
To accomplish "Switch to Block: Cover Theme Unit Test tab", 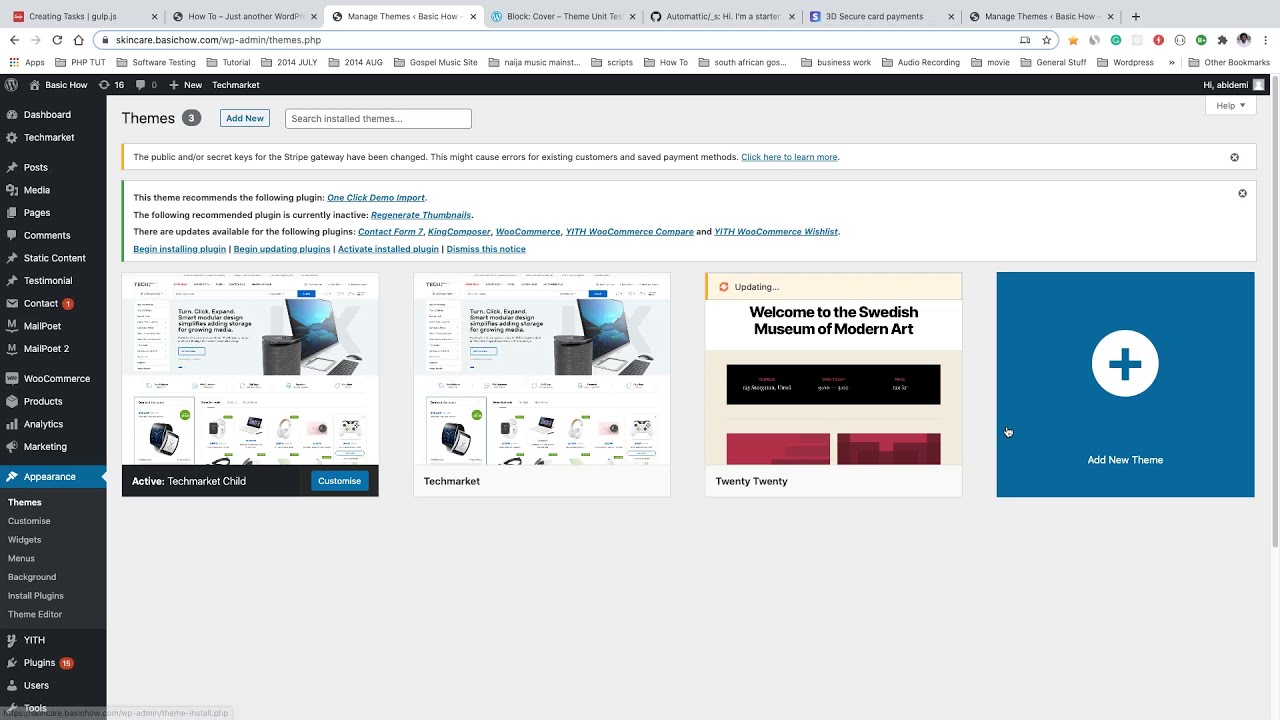I will (x=563, y=16).
